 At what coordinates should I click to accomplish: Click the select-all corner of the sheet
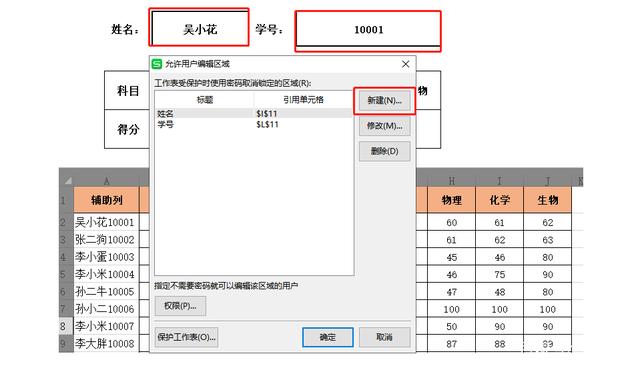point(67,181)
